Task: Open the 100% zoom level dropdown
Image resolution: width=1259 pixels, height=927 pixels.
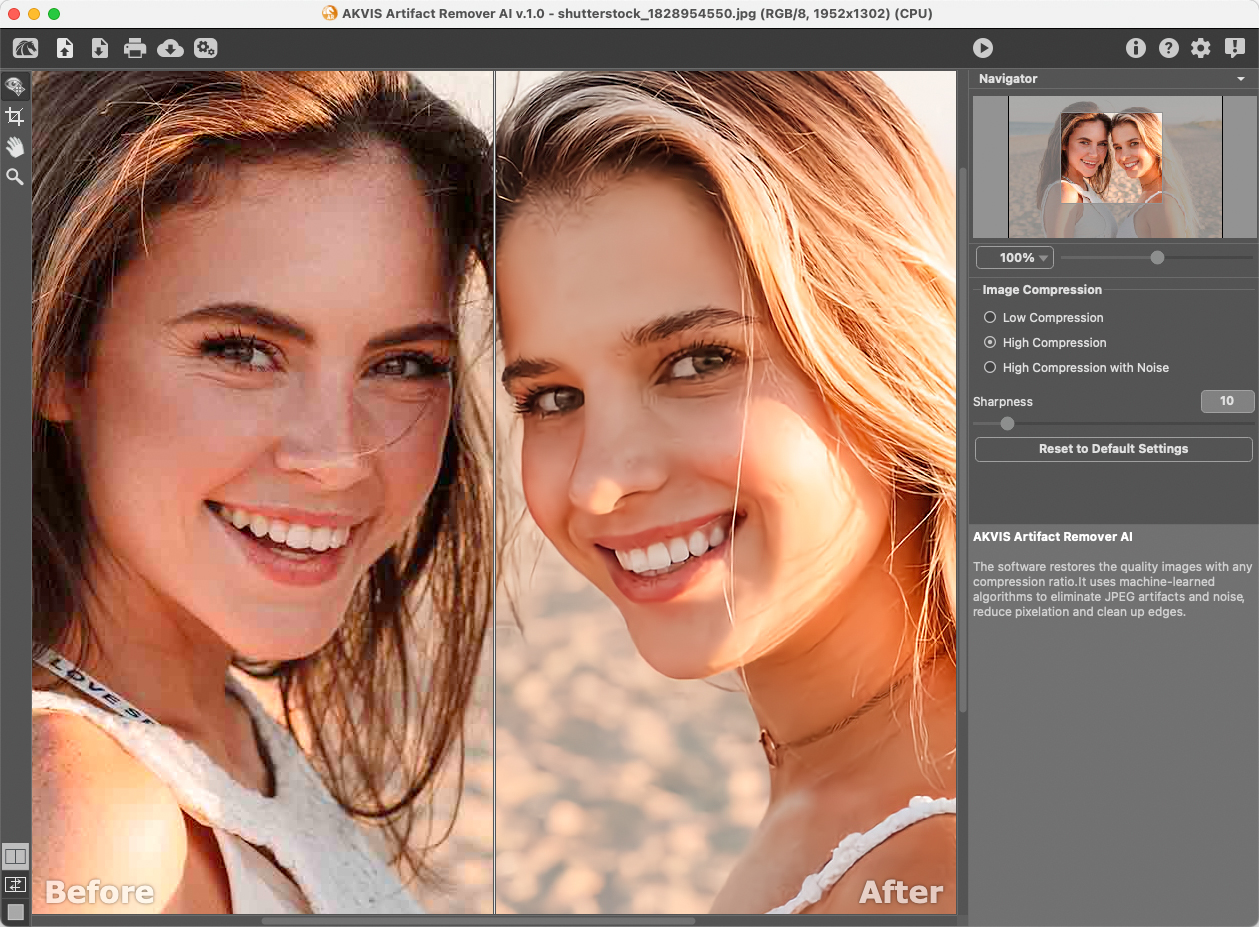Action: tap(1015, 258)
